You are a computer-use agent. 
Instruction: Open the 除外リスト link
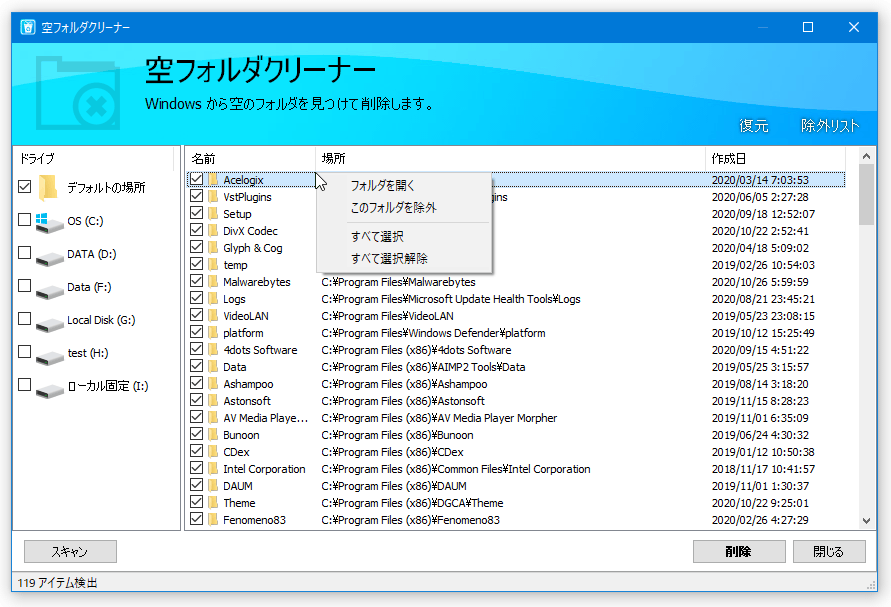pos(830,126)
